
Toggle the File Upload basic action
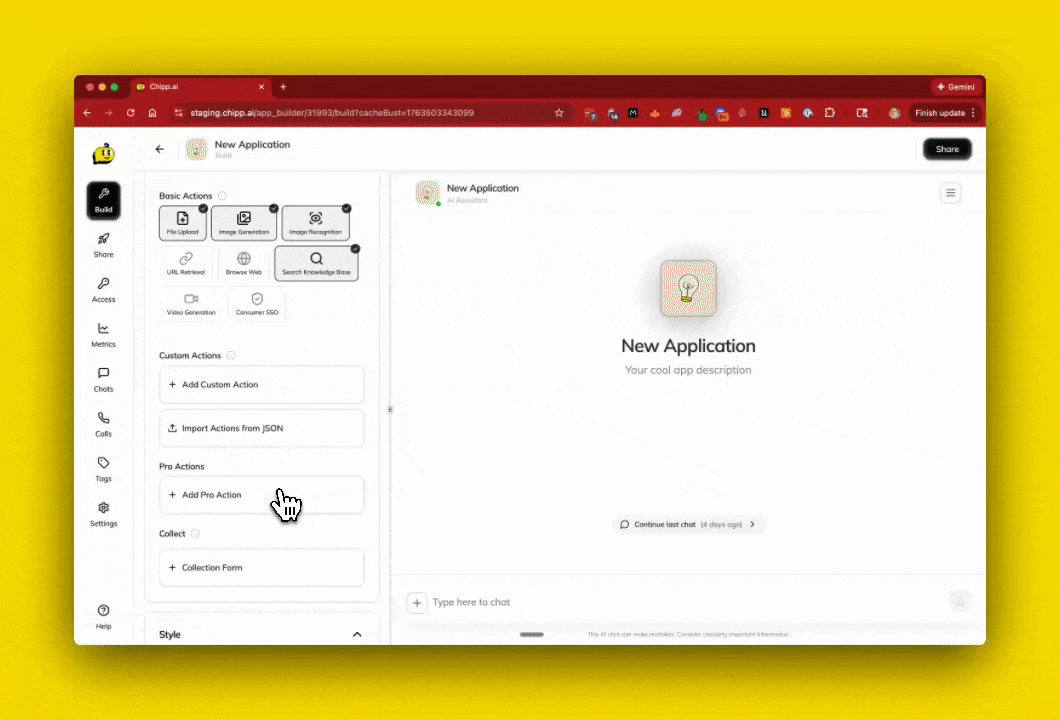(x=183, y=223)
